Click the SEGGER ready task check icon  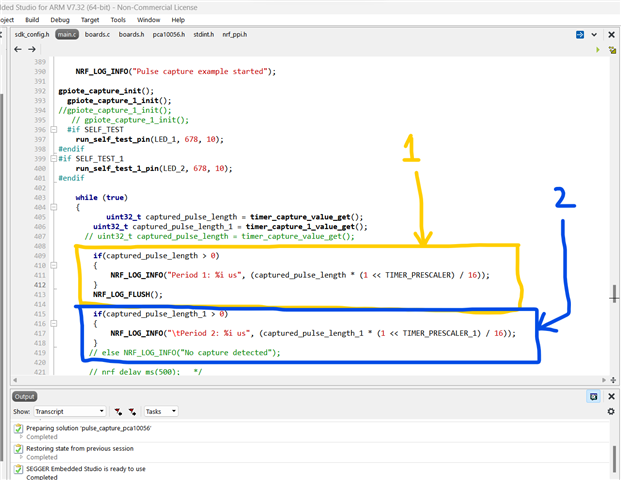coord(18,469)
